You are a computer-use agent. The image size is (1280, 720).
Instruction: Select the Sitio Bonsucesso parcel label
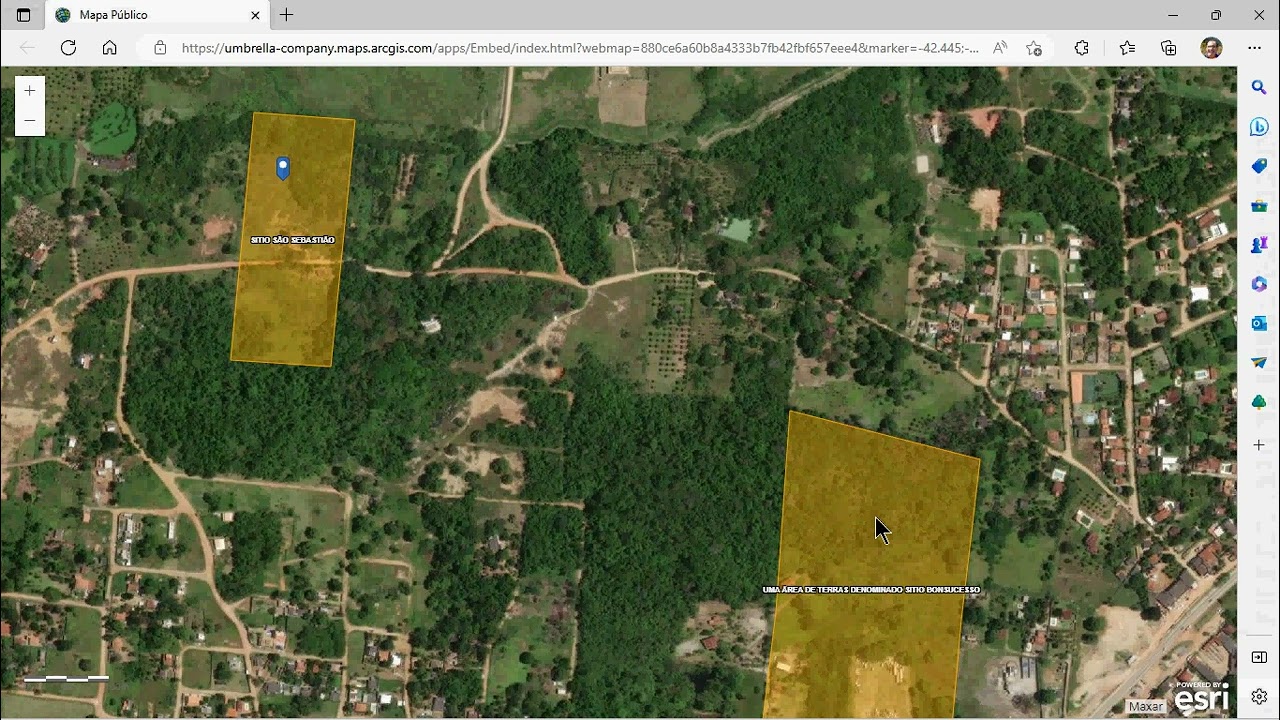click(871, 590)
